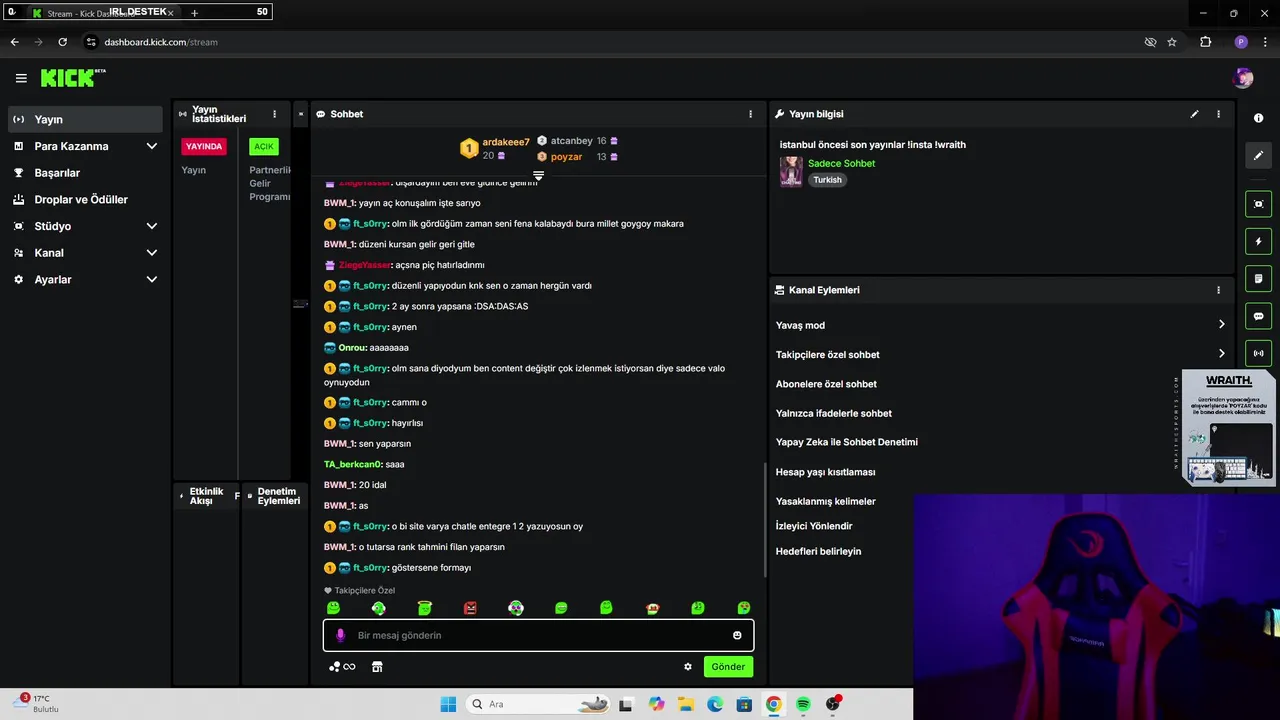
Task: Click the info icon in the right sidebar
Action: point(1258,118)
